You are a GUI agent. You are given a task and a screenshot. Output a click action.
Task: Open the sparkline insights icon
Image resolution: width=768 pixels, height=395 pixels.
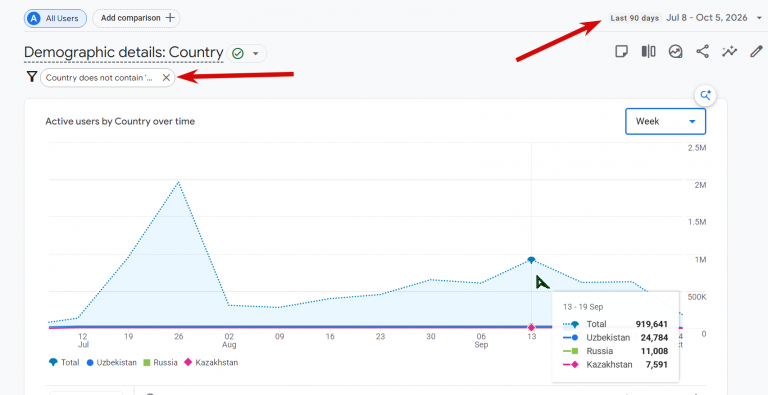(729, 51)
